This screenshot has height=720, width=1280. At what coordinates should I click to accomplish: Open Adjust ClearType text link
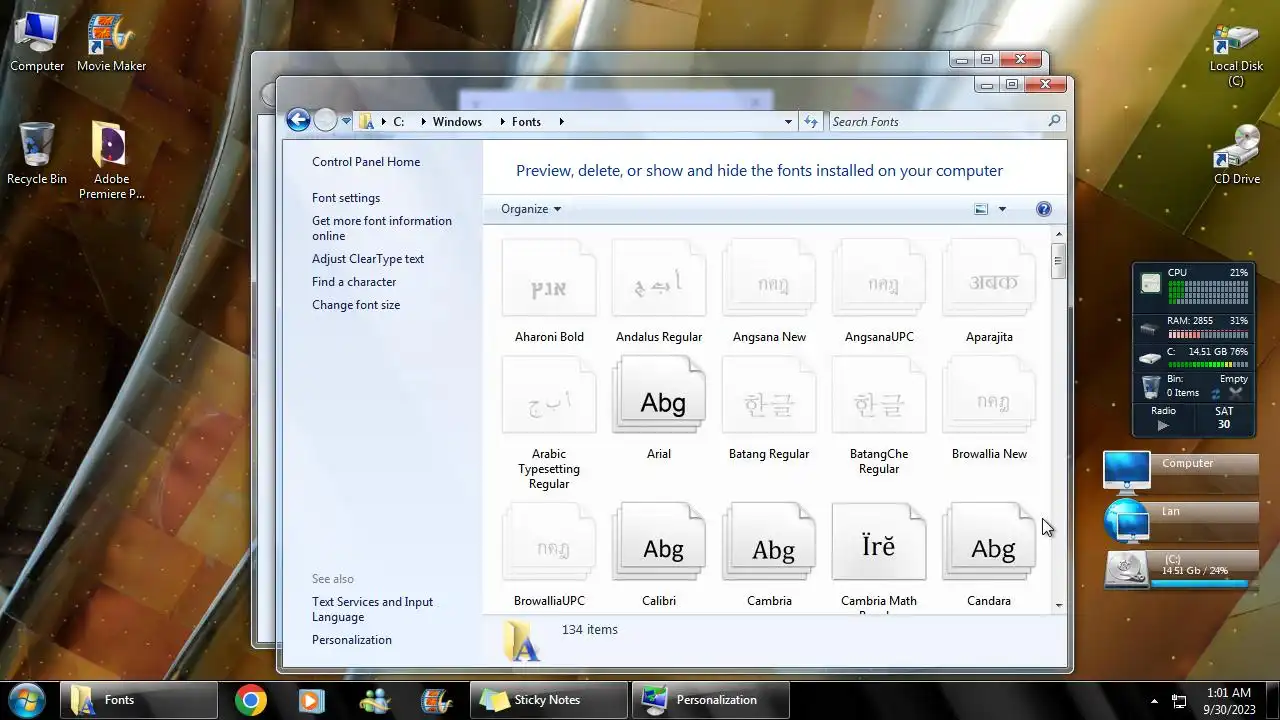(368, 259)
